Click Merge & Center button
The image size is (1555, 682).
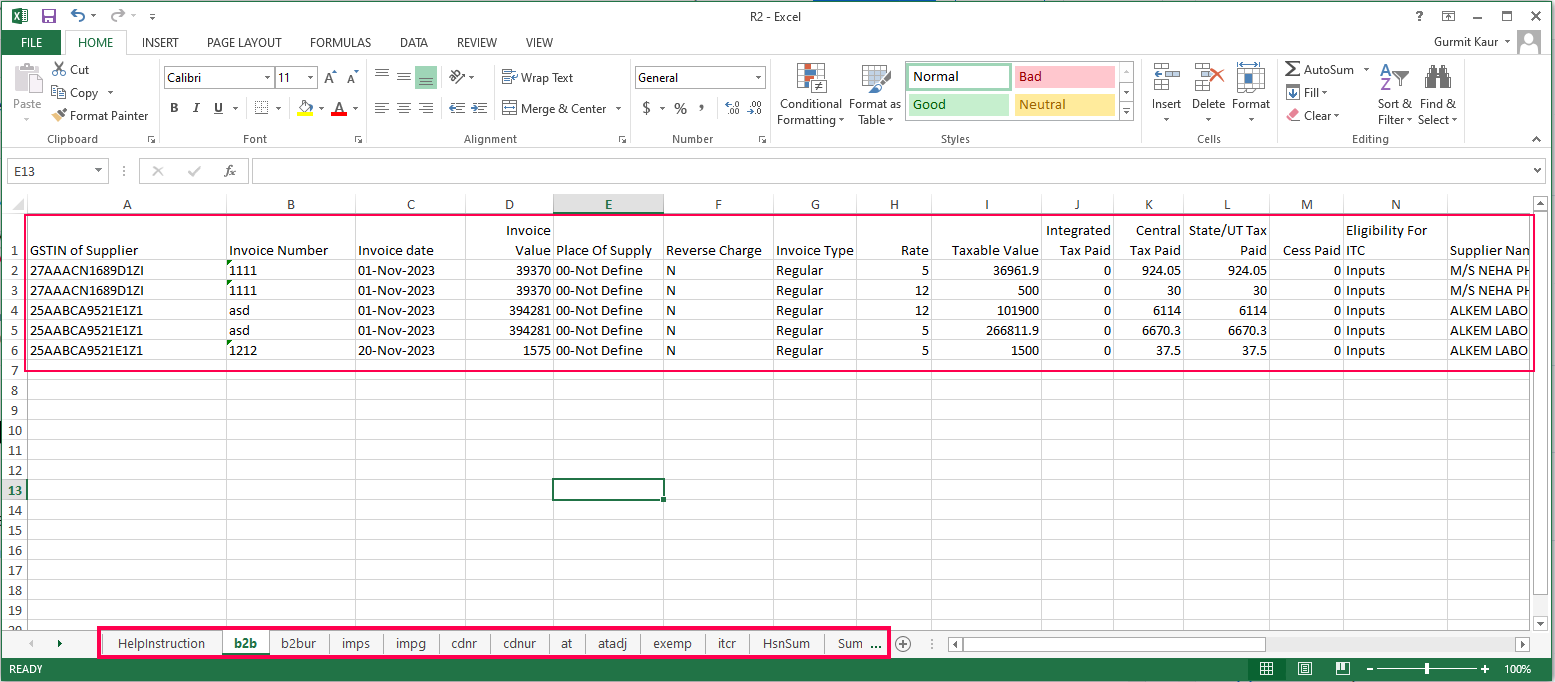(x=554, y=108)
